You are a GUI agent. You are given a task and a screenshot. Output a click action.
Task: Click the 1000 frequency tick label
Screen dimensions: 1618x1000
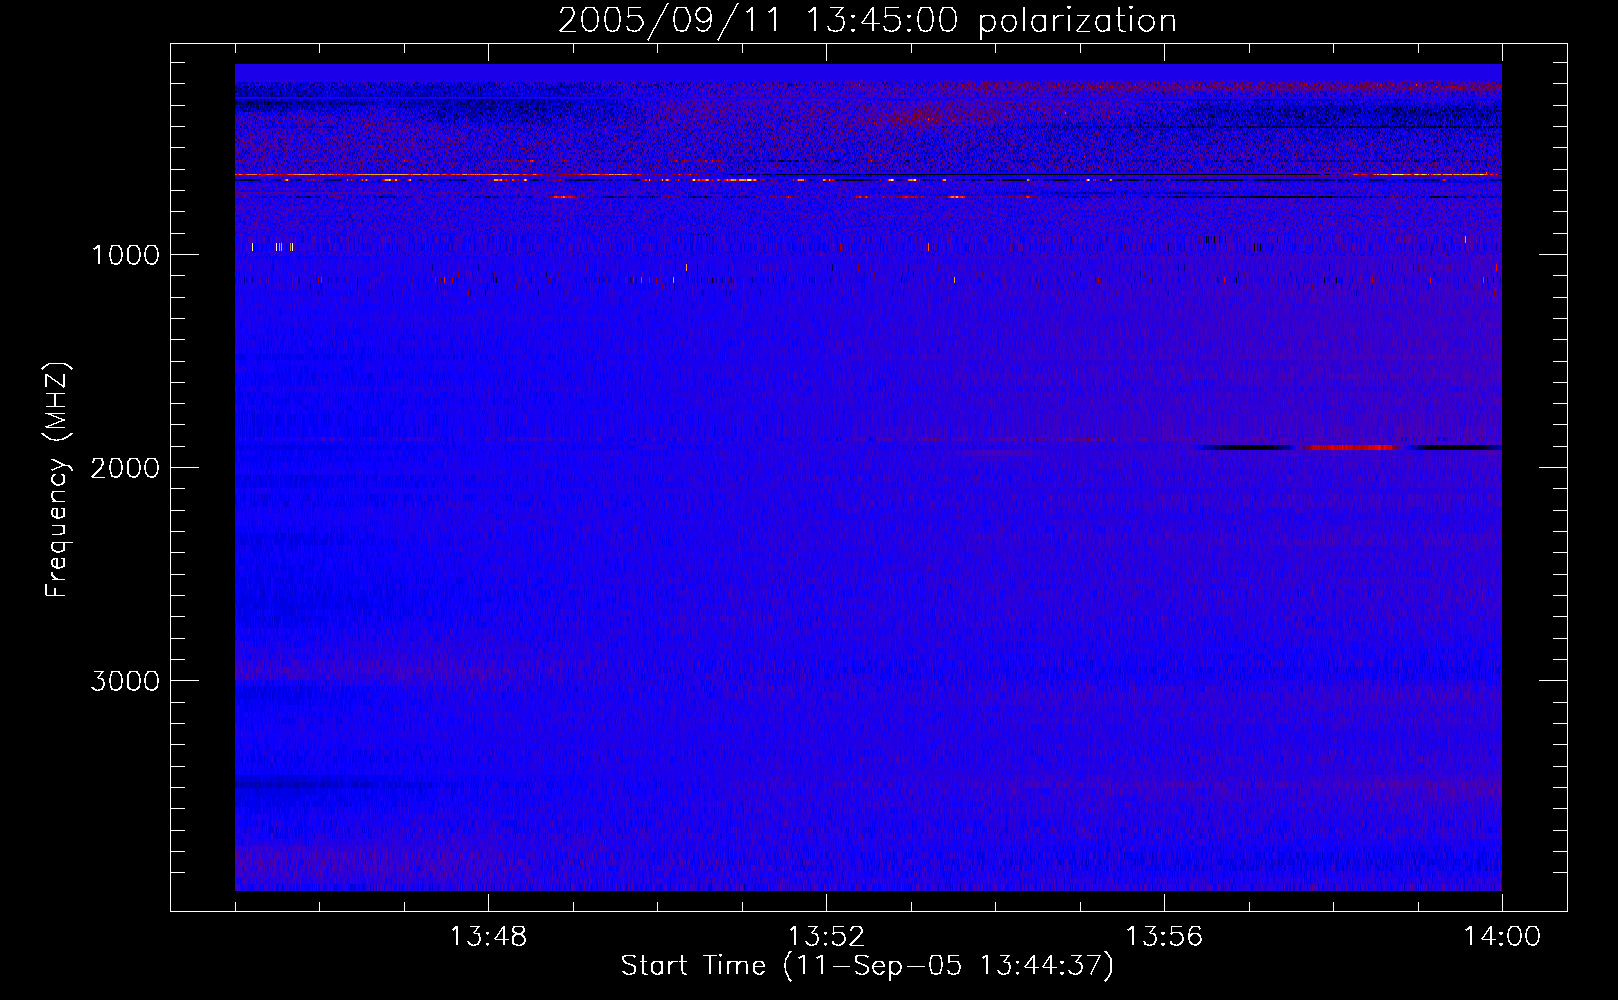pos(125,255)
